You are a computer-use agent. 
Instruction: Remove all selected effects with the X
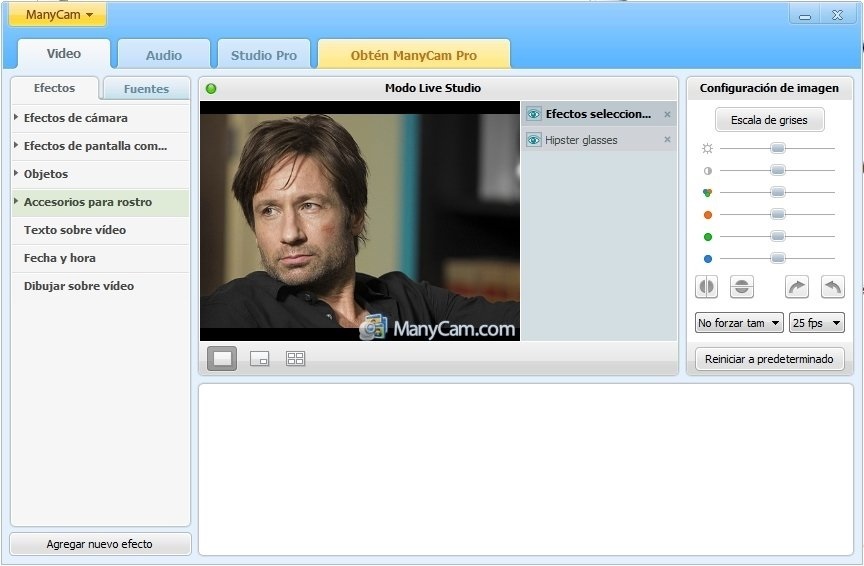tap(667, 114)
